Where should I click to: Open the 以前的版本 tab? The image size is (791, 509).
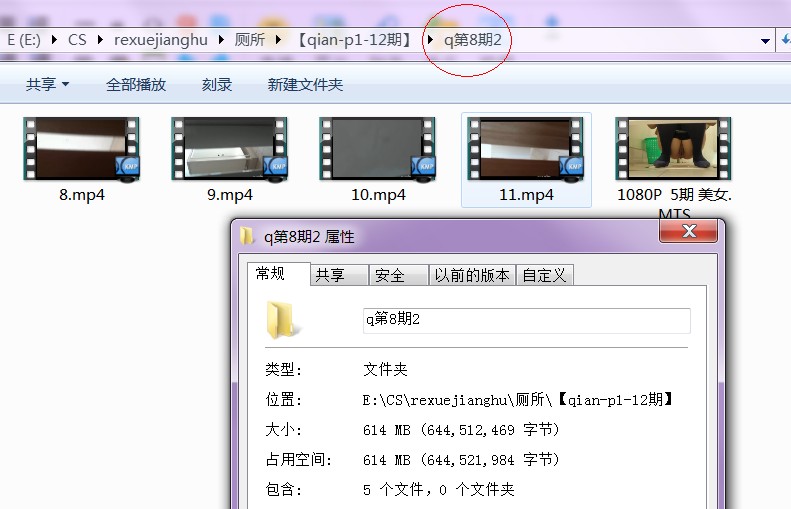point(471,275)
